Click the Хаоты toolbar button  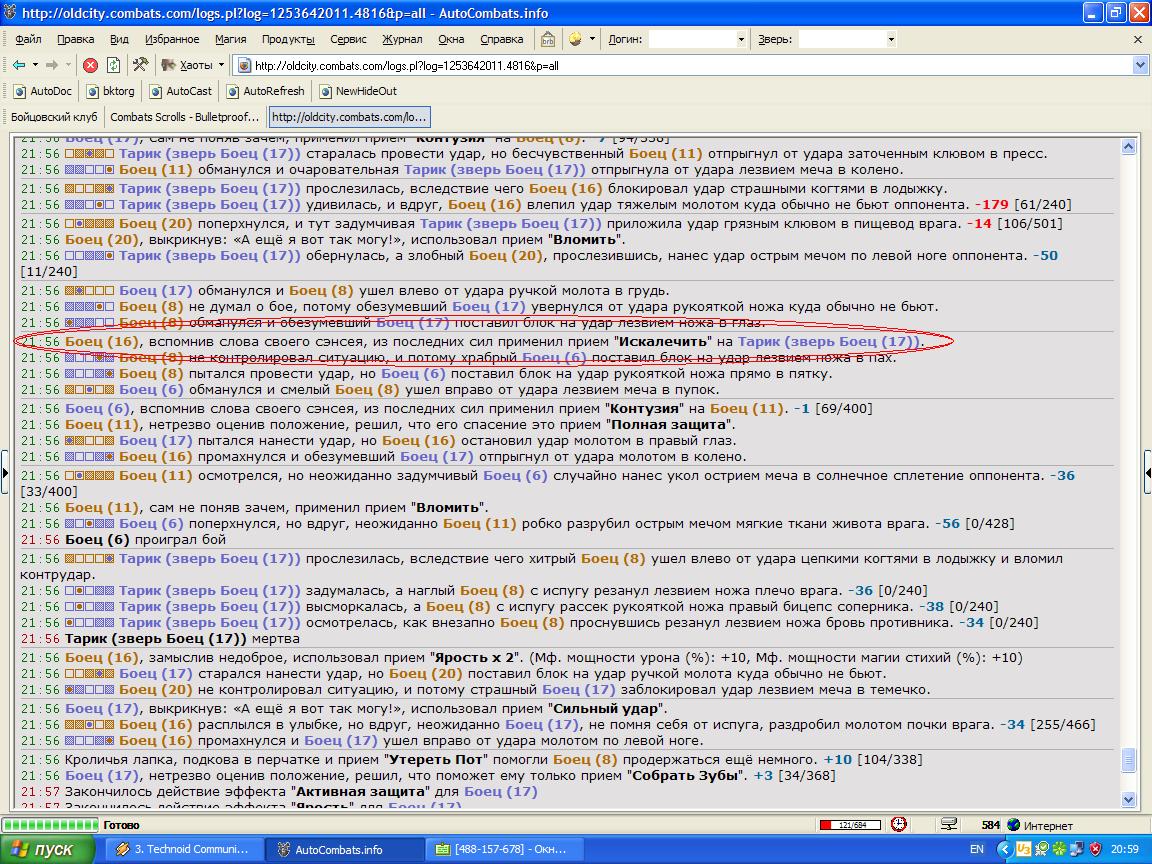(x=187, y=65)
